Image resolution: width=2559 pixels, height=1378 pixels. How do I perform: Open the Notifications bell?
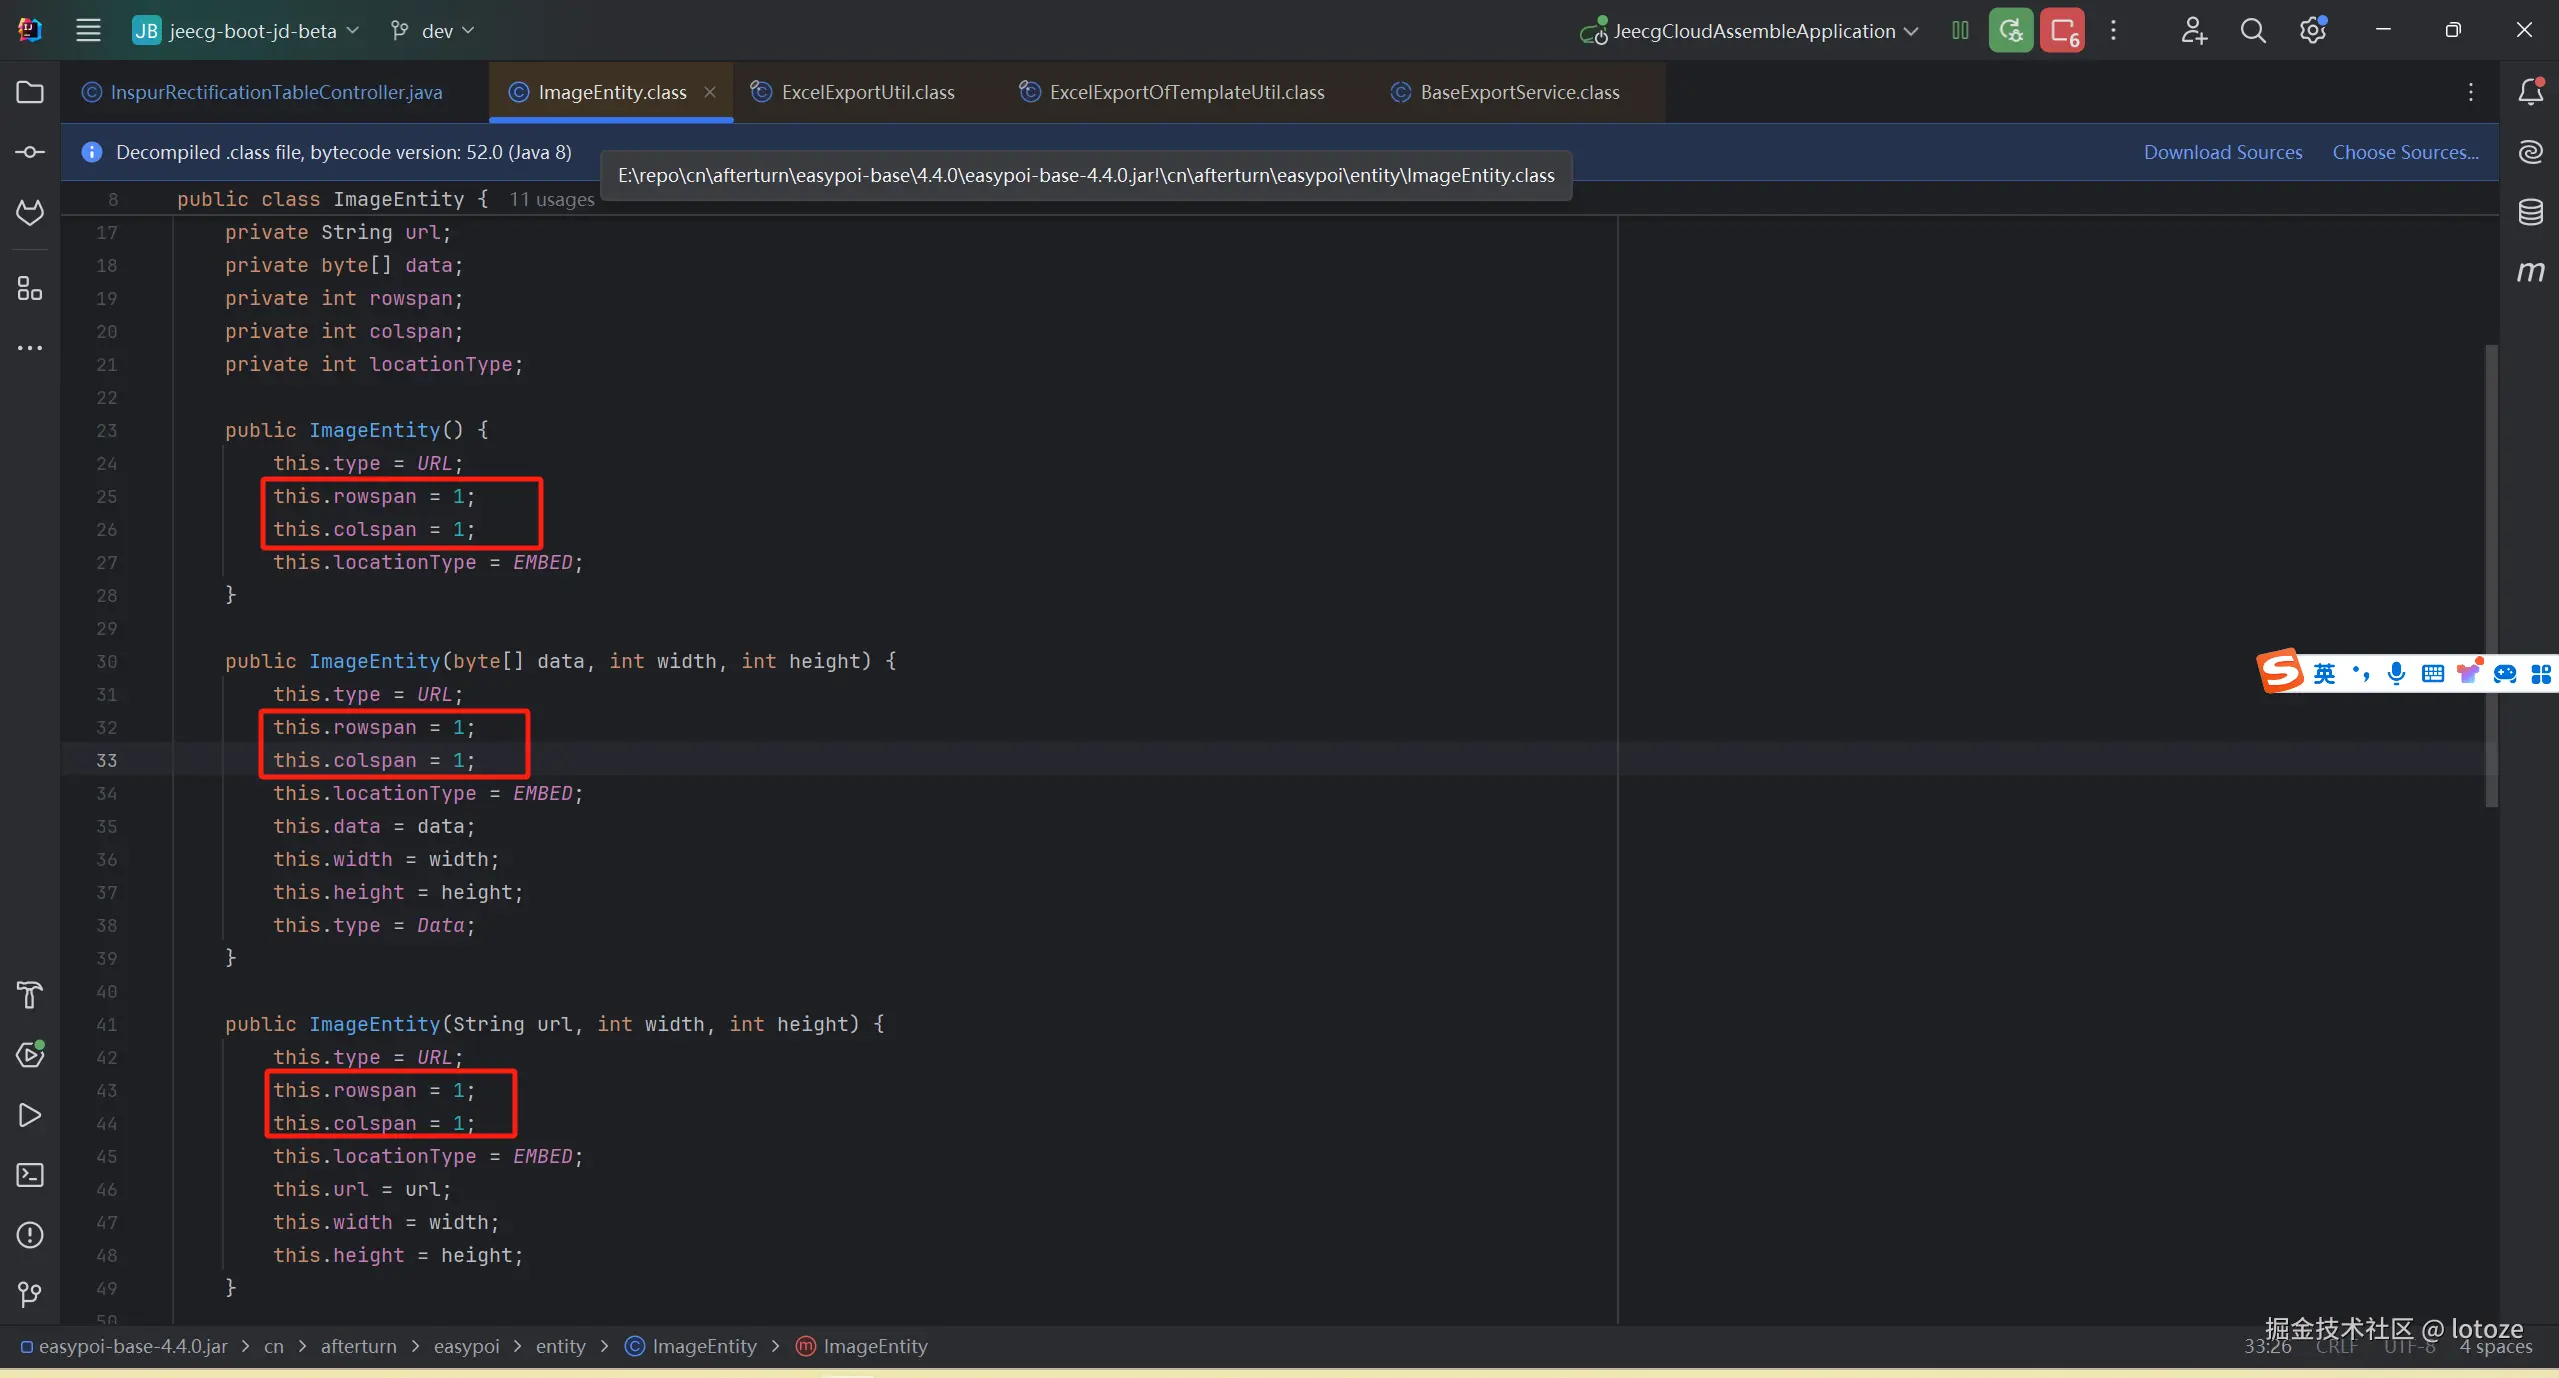(2530, 92)
